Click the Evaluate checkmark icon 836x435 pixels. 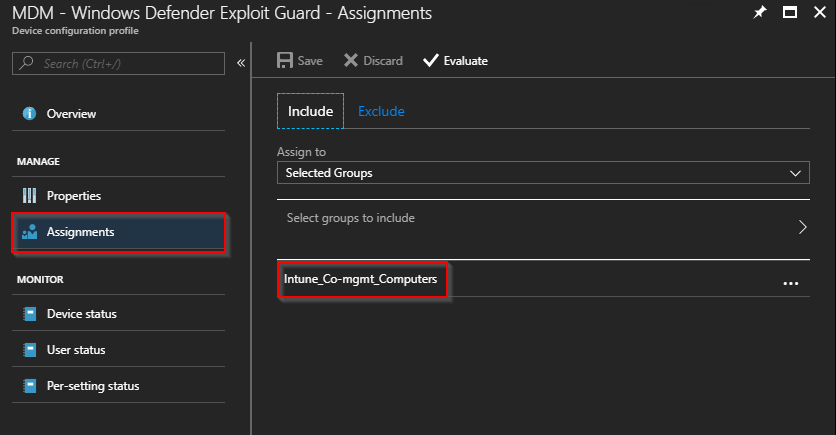pyautogui.click(x=431, y=60)
